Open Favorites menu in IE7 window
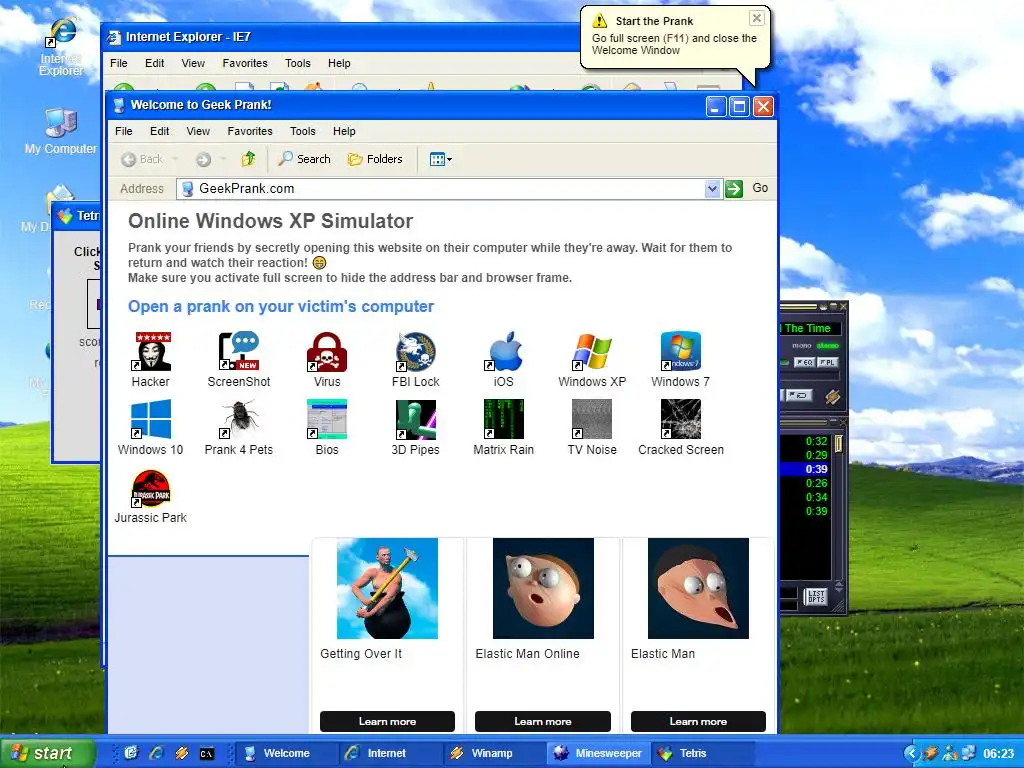Screen dimensions: 1024x768 pos(245,63)
